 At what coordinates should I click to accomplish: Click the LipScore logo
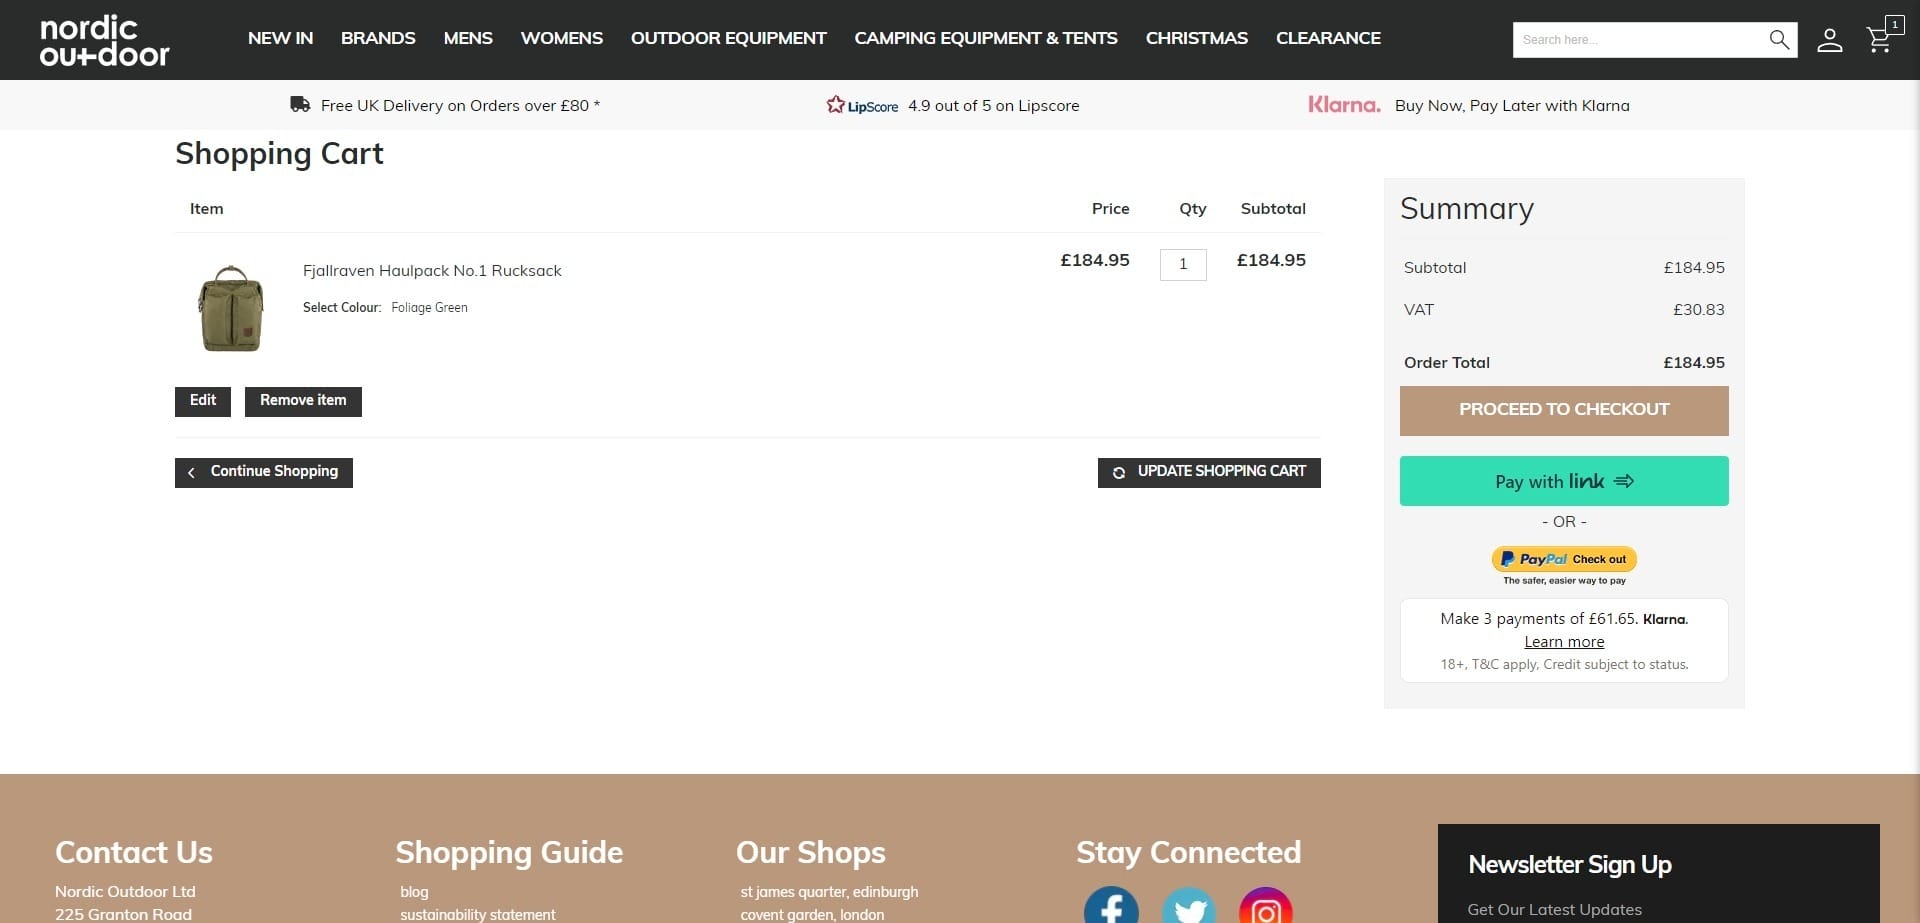point(862,105)
